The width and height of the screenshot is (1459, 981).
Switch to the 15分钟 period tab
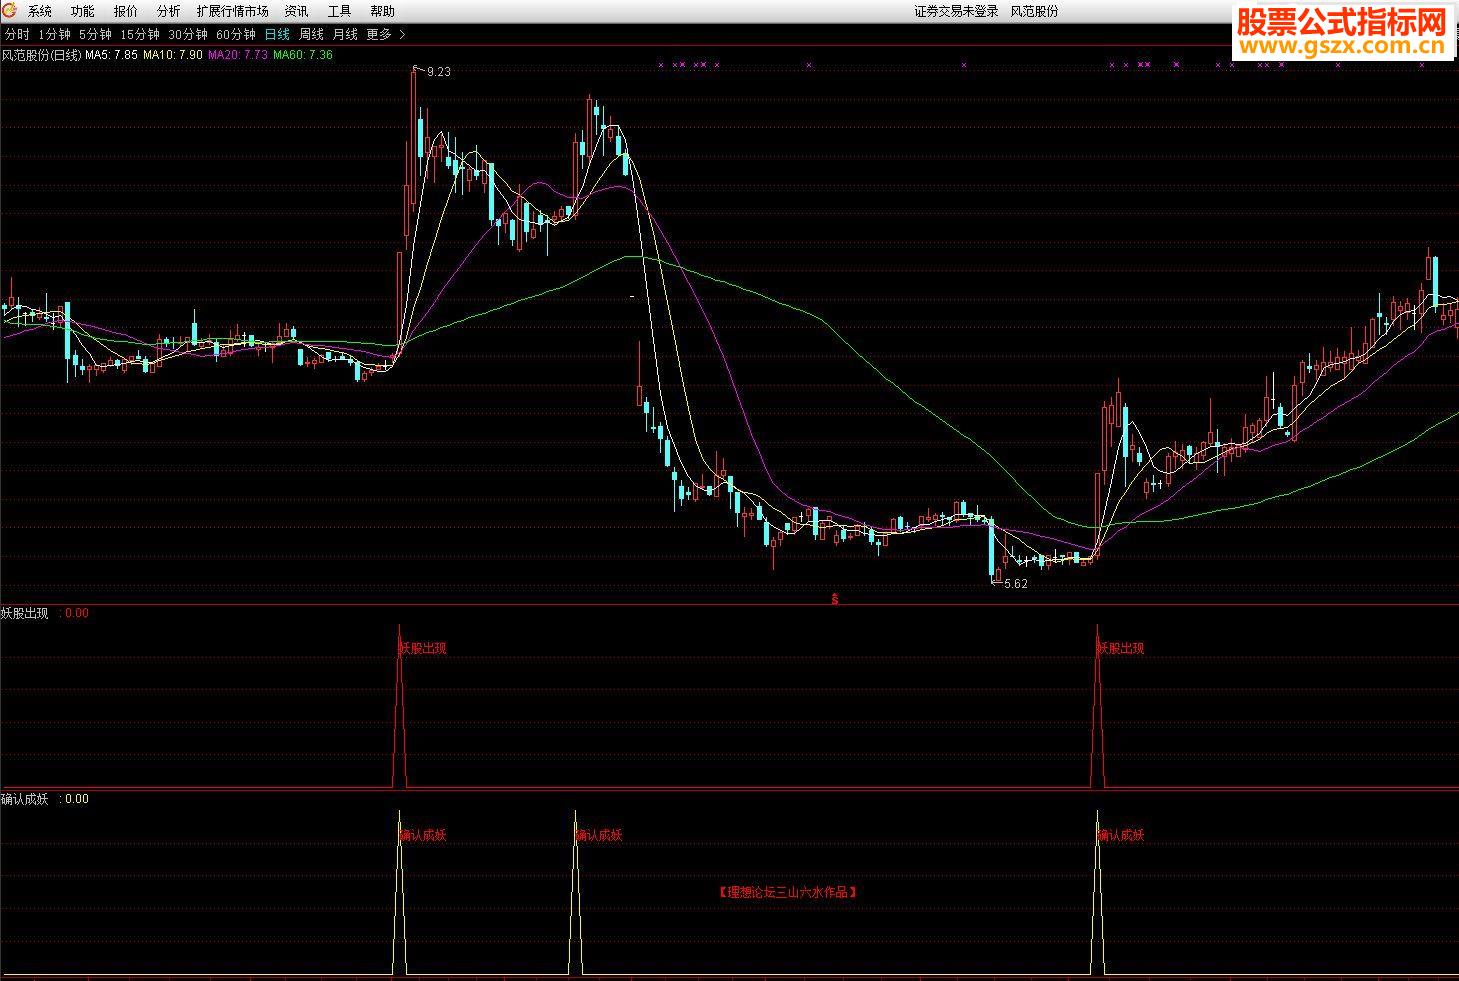140,34
